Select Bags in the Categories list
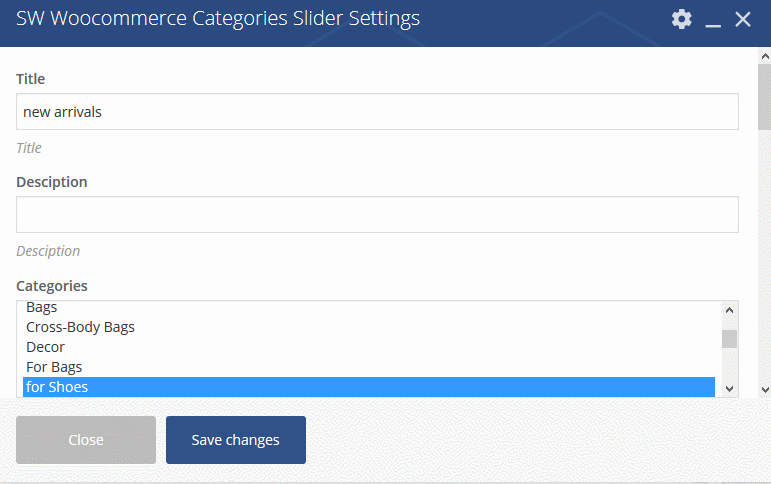Screen dimensions: 771x484 coord(369,307)
